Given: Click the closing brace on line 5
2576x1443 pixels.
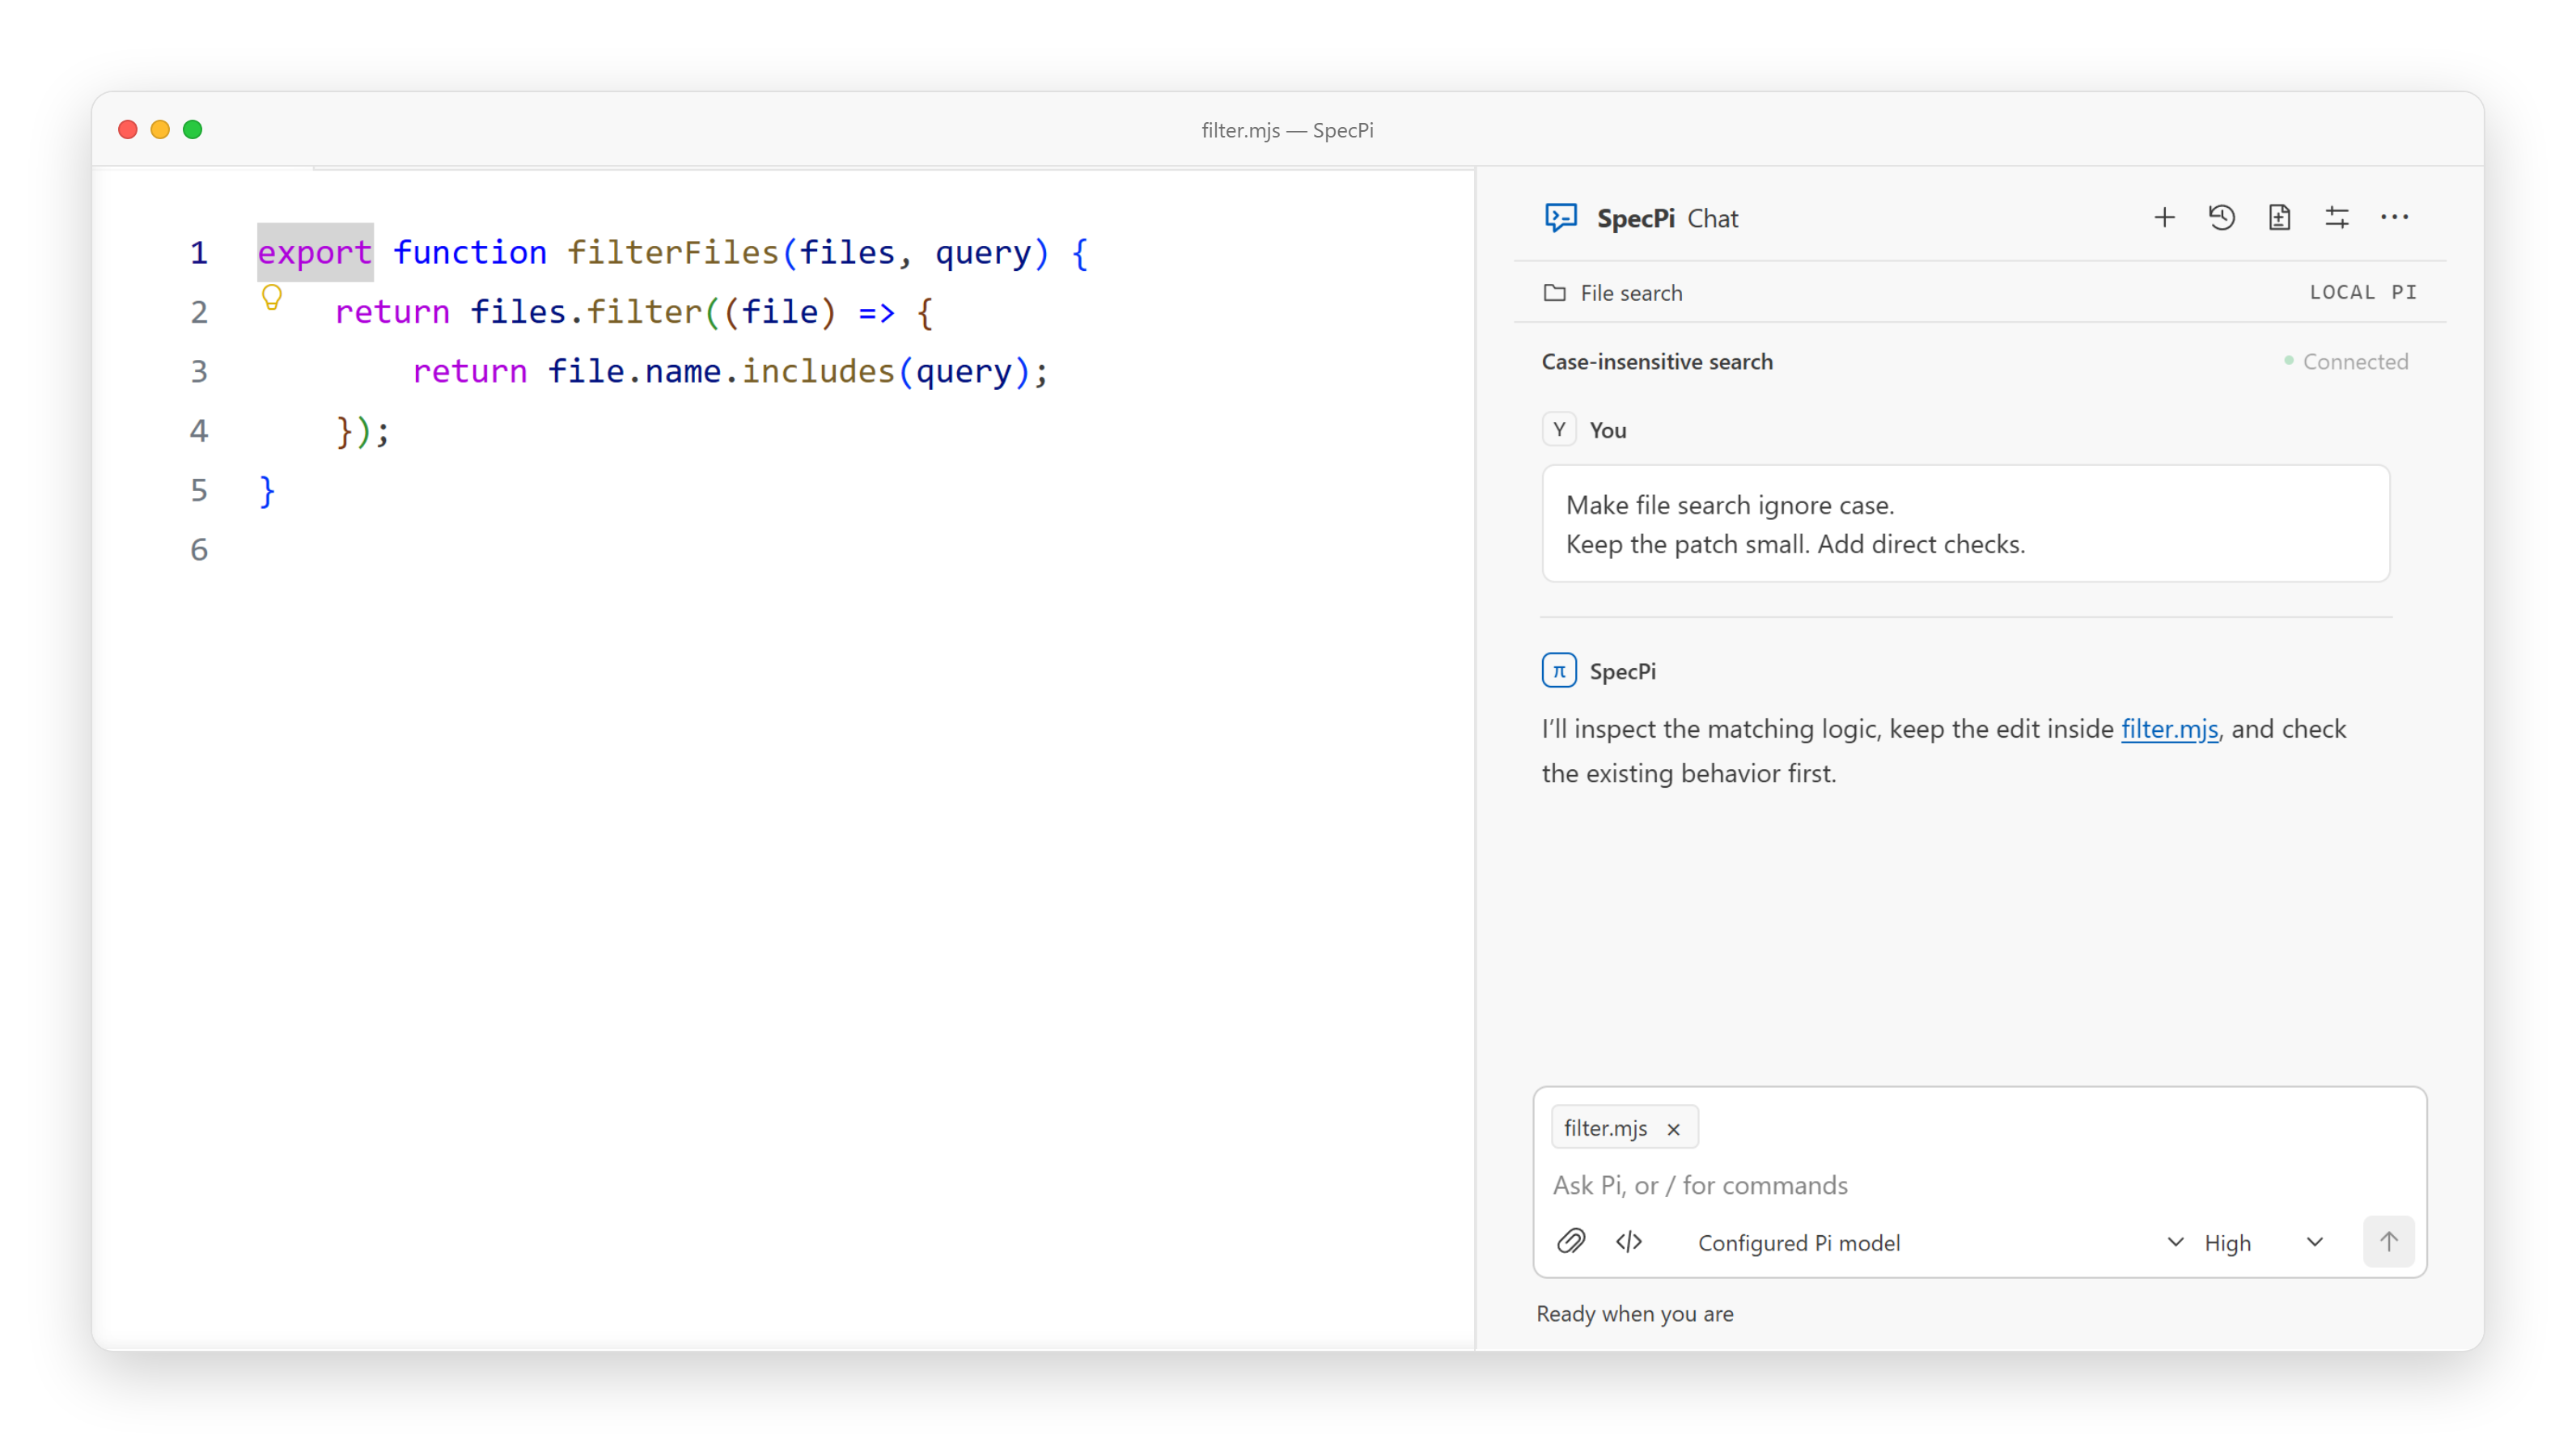Looking at the screenshot, I should (267, 490).
